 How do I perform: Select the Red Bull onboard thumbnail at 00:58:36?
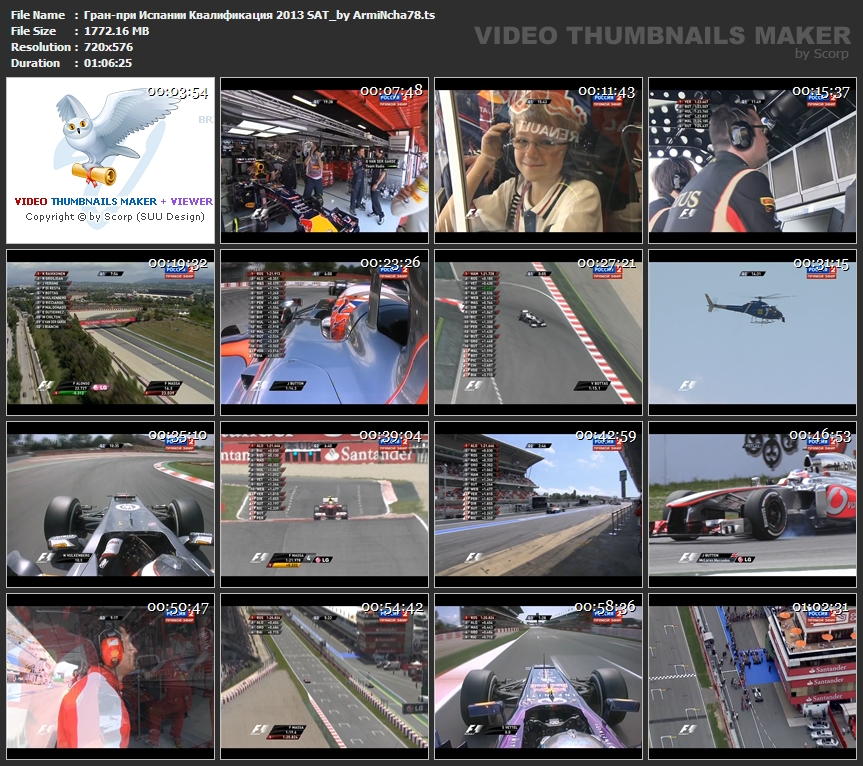point(538,676)
